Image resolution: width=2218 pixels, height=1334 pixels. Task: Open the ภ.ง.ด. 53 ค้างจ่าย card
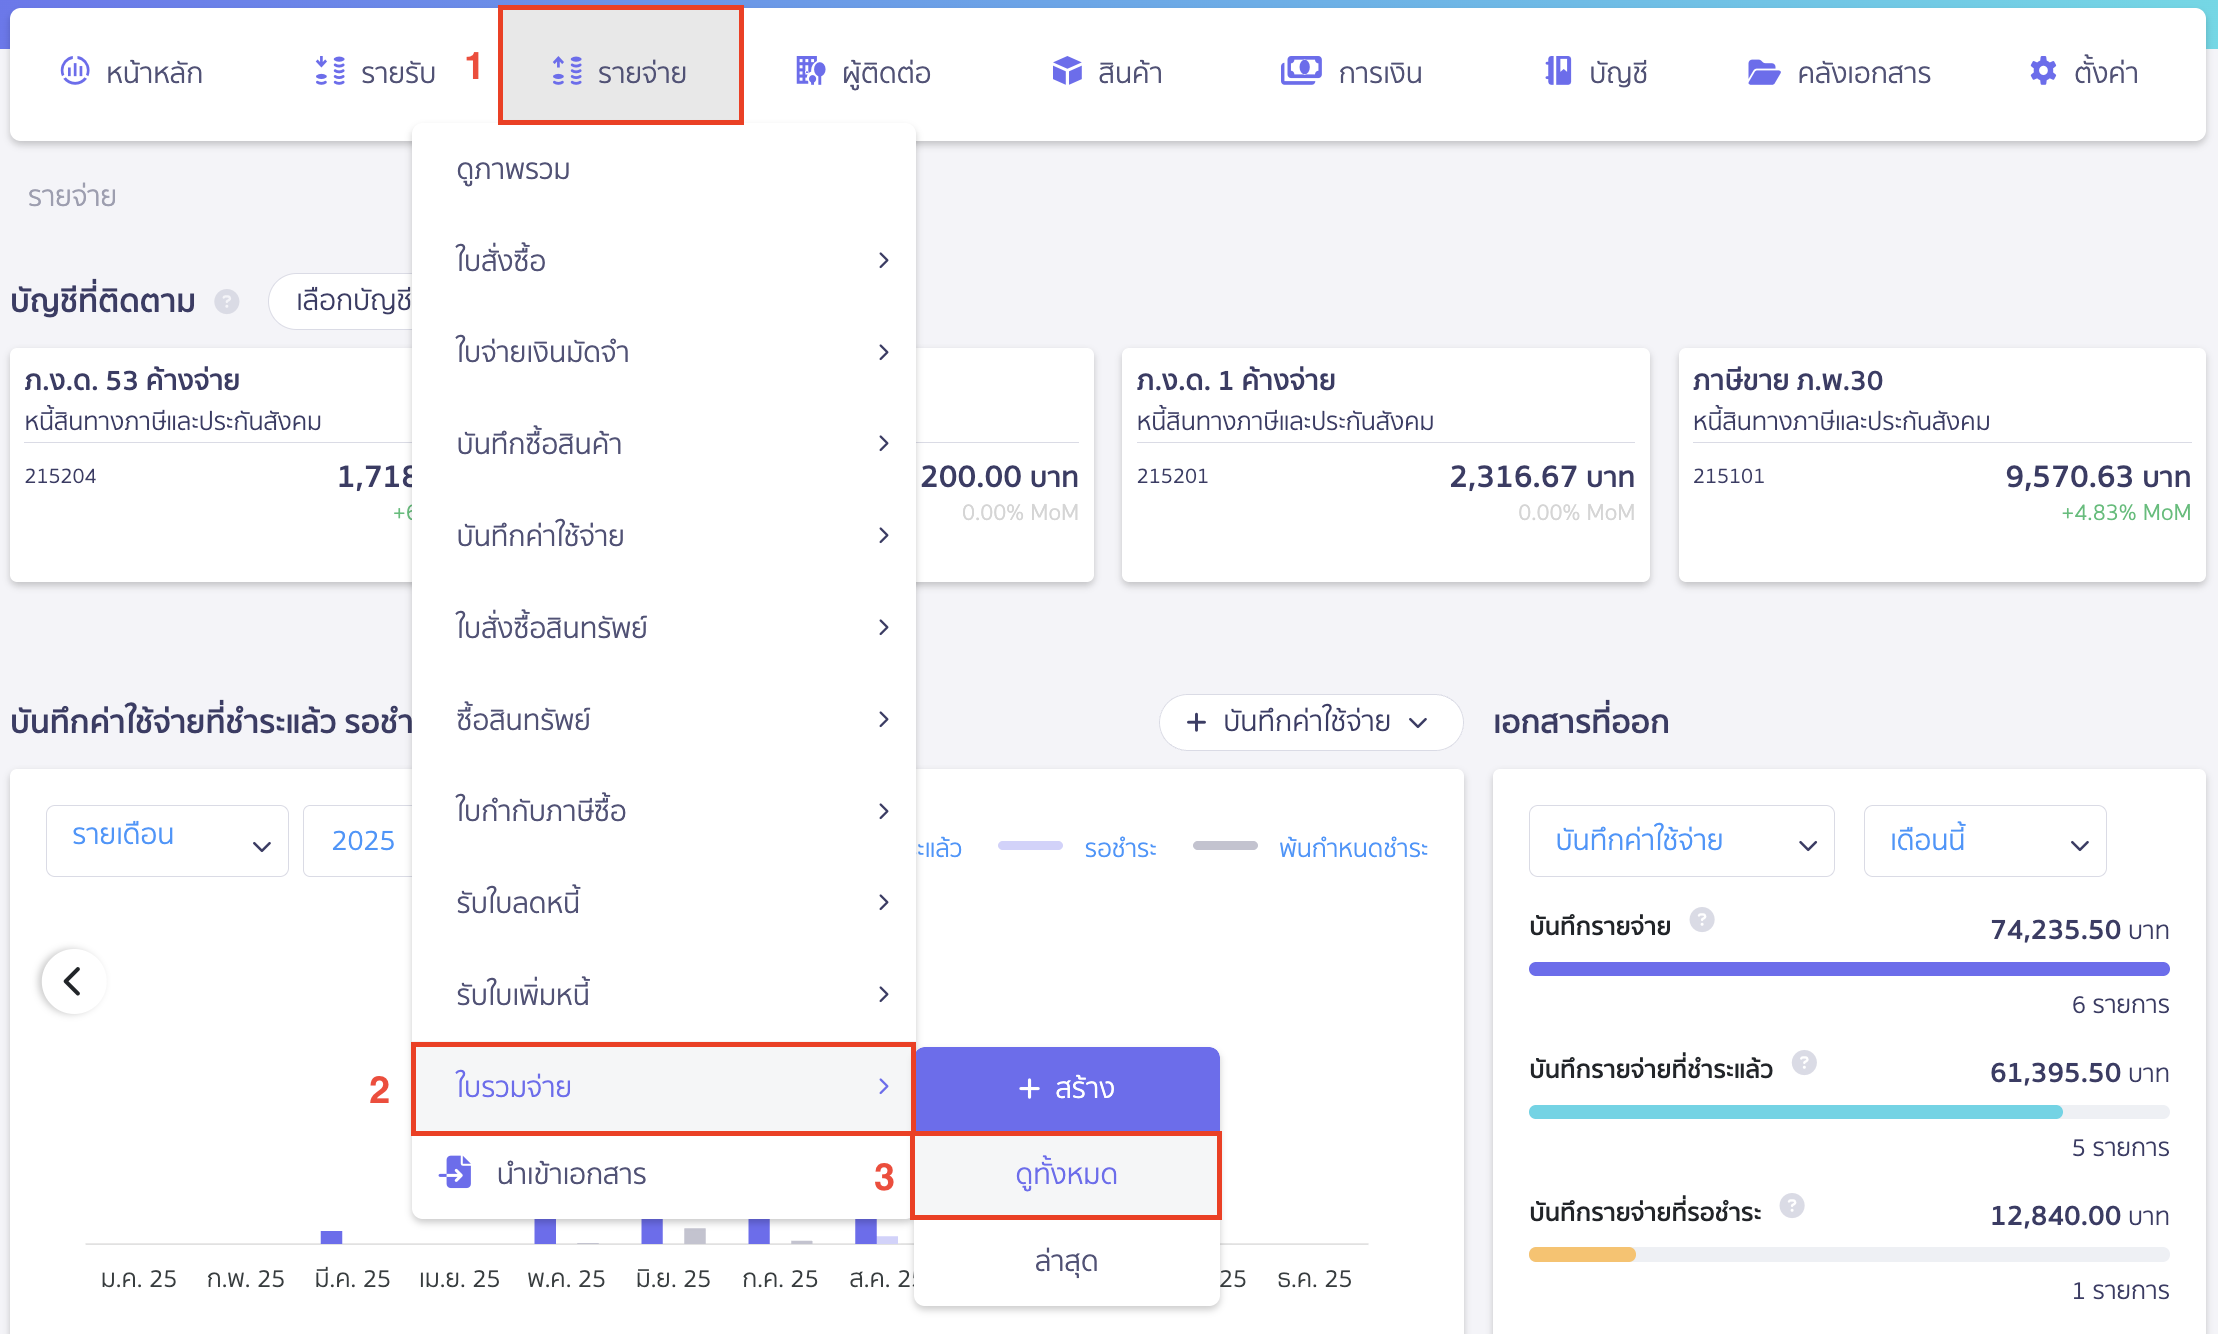(x=211, y=464)
